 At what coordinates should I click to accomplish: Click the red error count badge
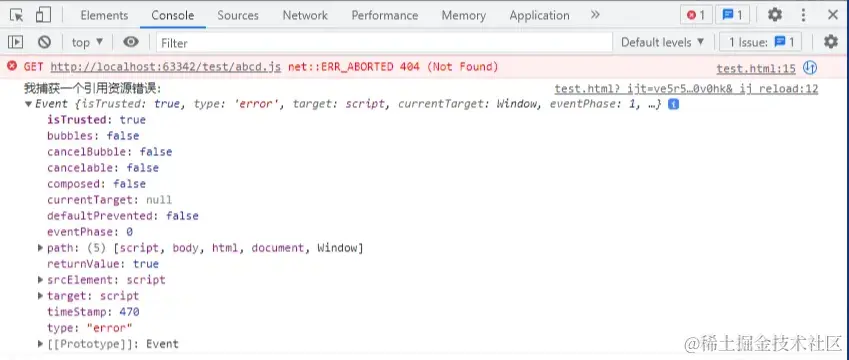pos(696,15)
